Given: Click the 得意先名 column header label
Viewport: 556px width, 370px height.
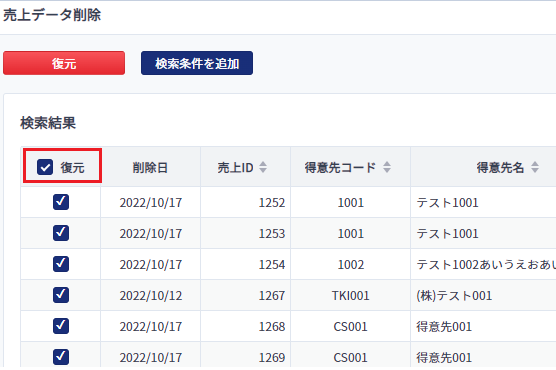Looking at the screenshot, I should pyautogui.click(x=500, y=167).
